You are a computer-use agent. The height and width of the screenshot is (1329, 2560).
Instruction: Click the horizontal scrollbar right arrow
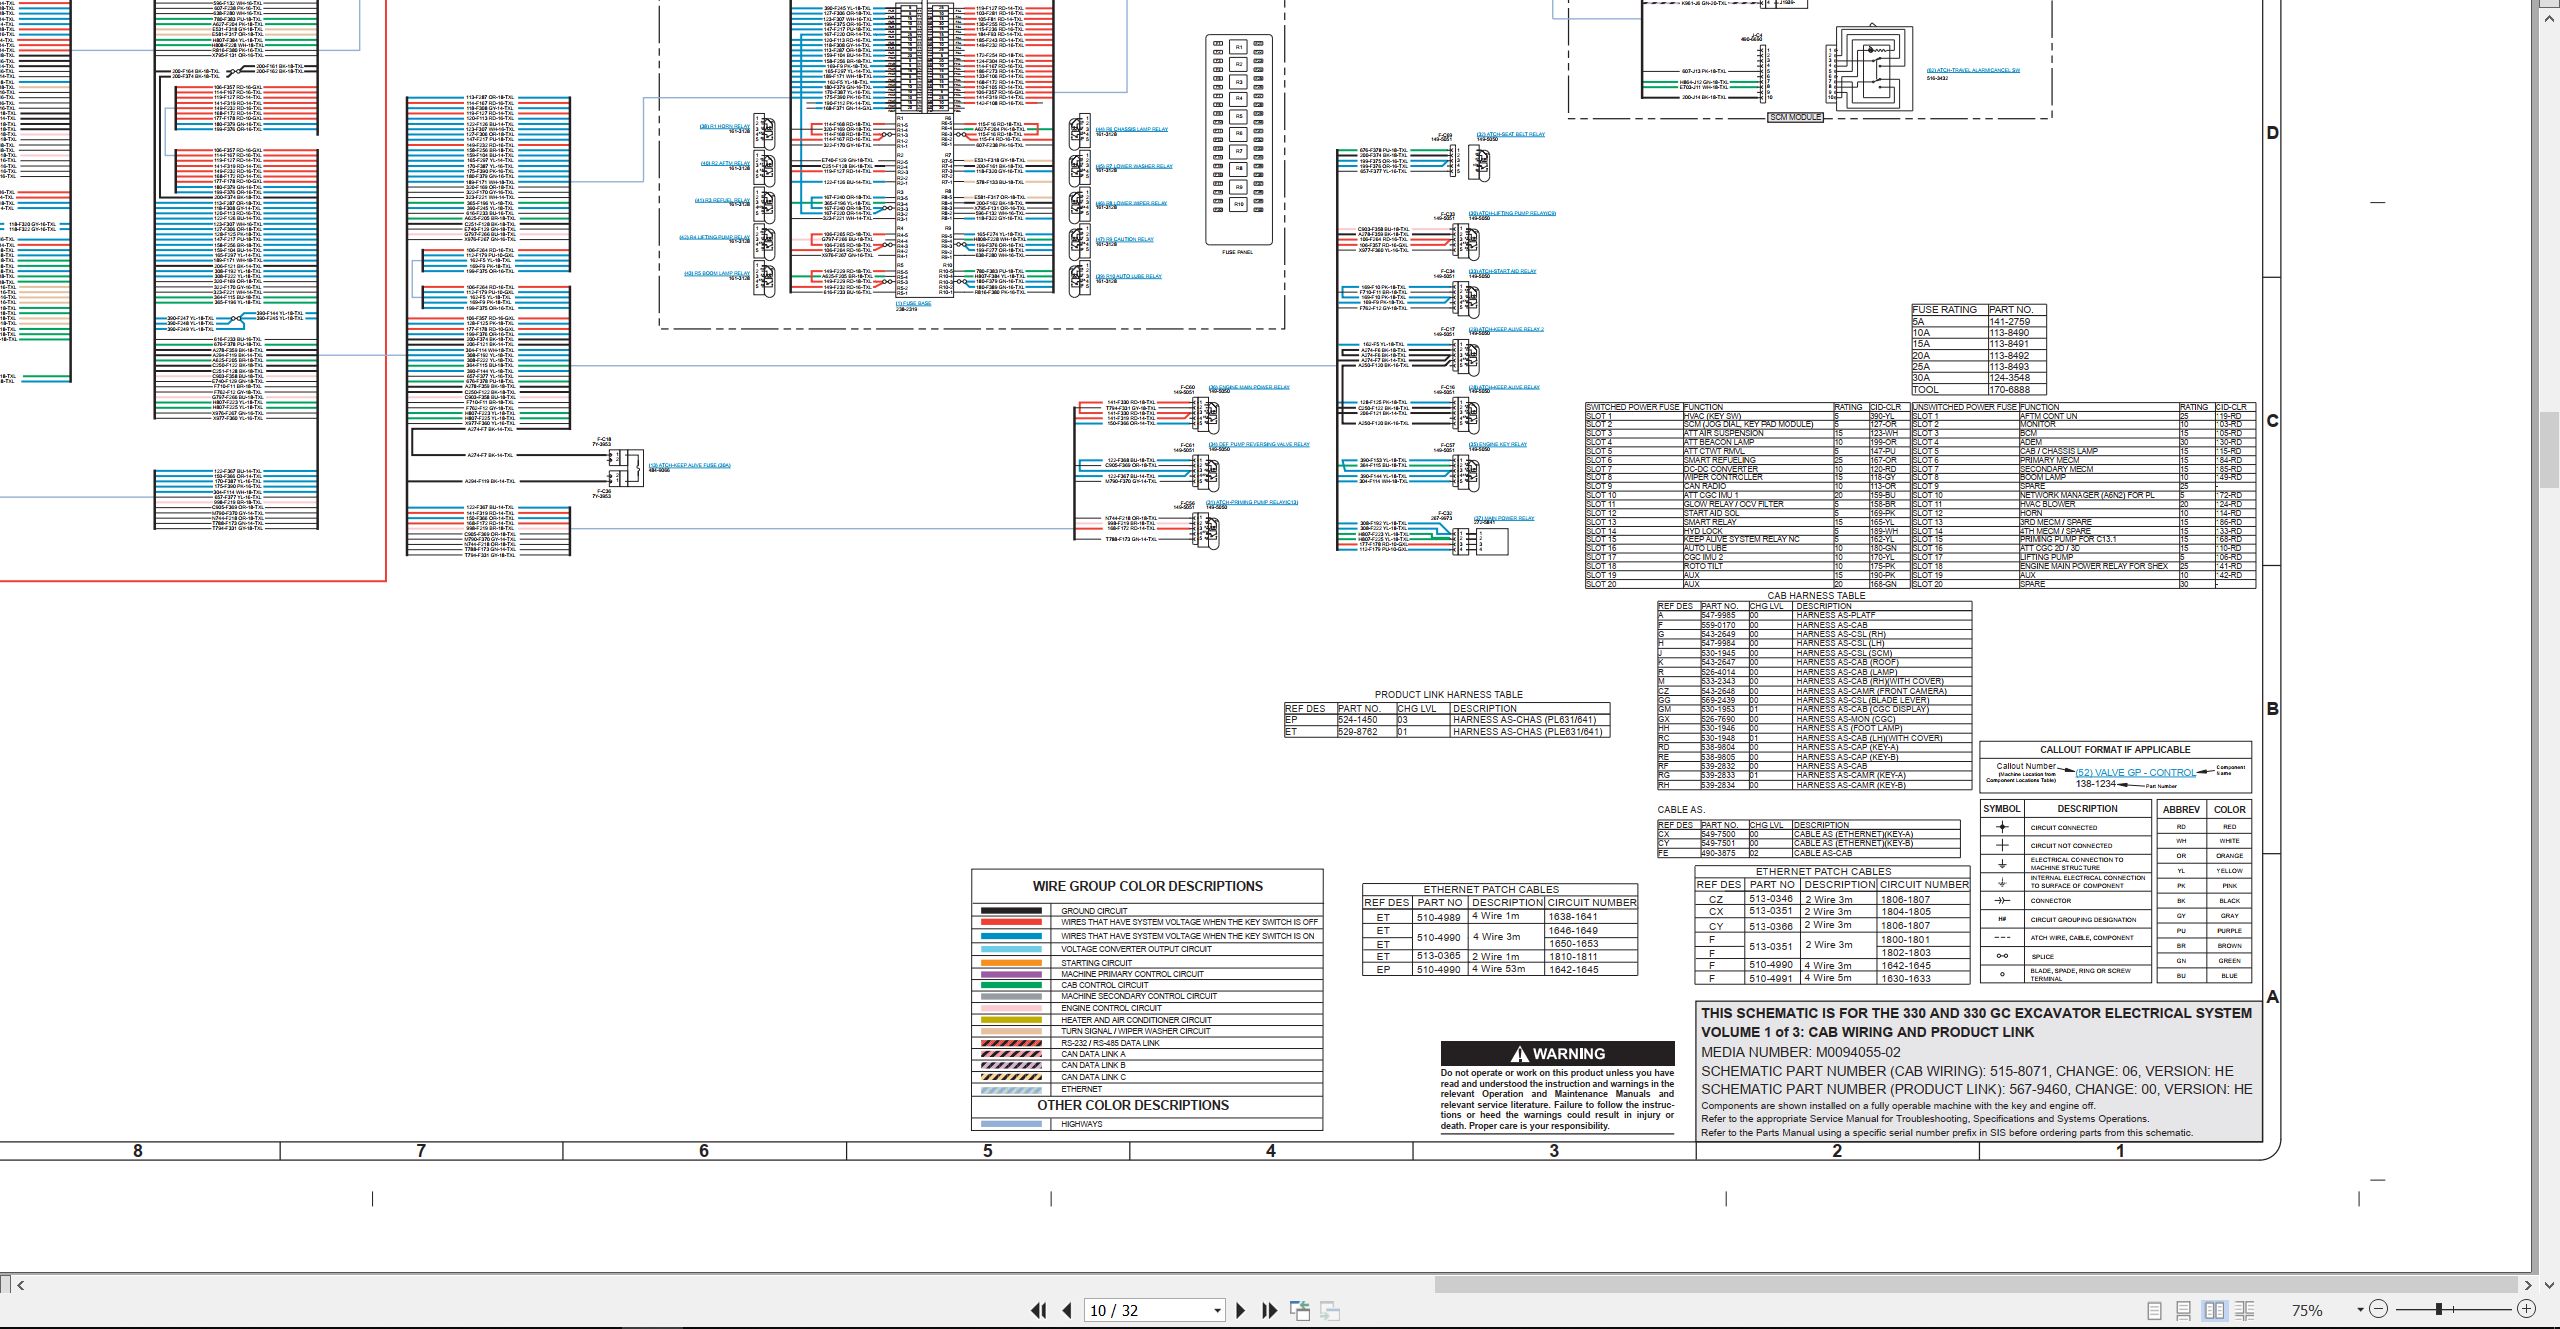click(2528, 1285)
